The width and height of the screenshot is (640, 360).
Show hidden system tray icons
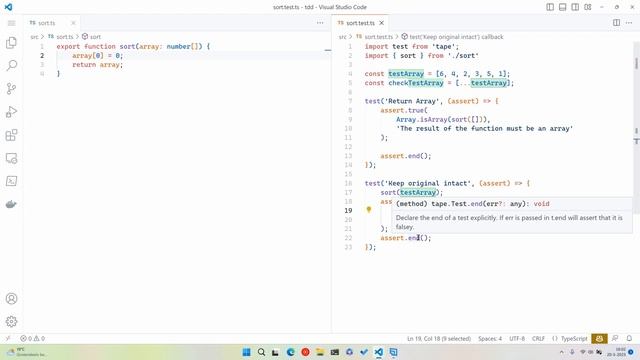(562, 352)
